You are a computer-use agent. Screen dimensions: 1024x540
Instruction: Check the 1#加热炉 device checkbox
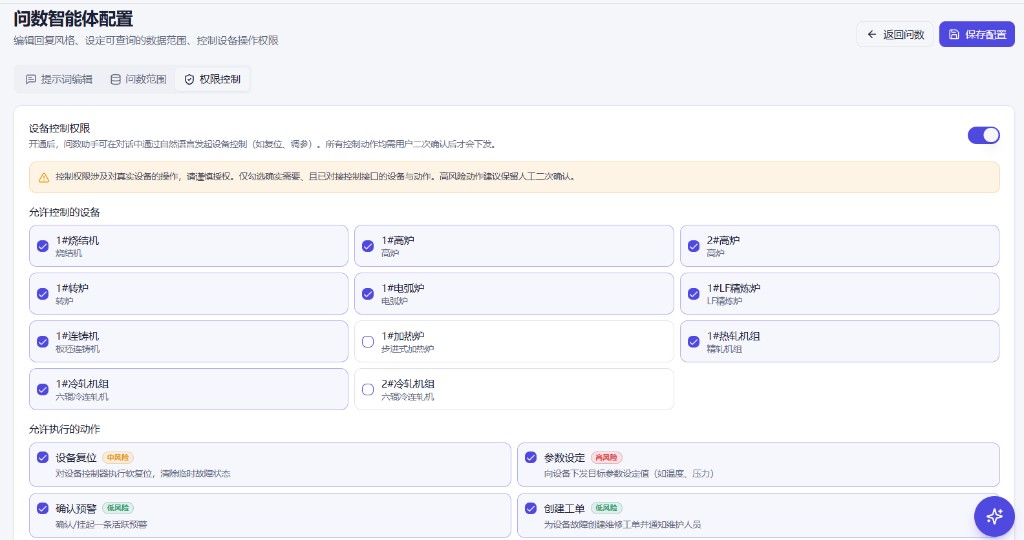click(368, 341)
